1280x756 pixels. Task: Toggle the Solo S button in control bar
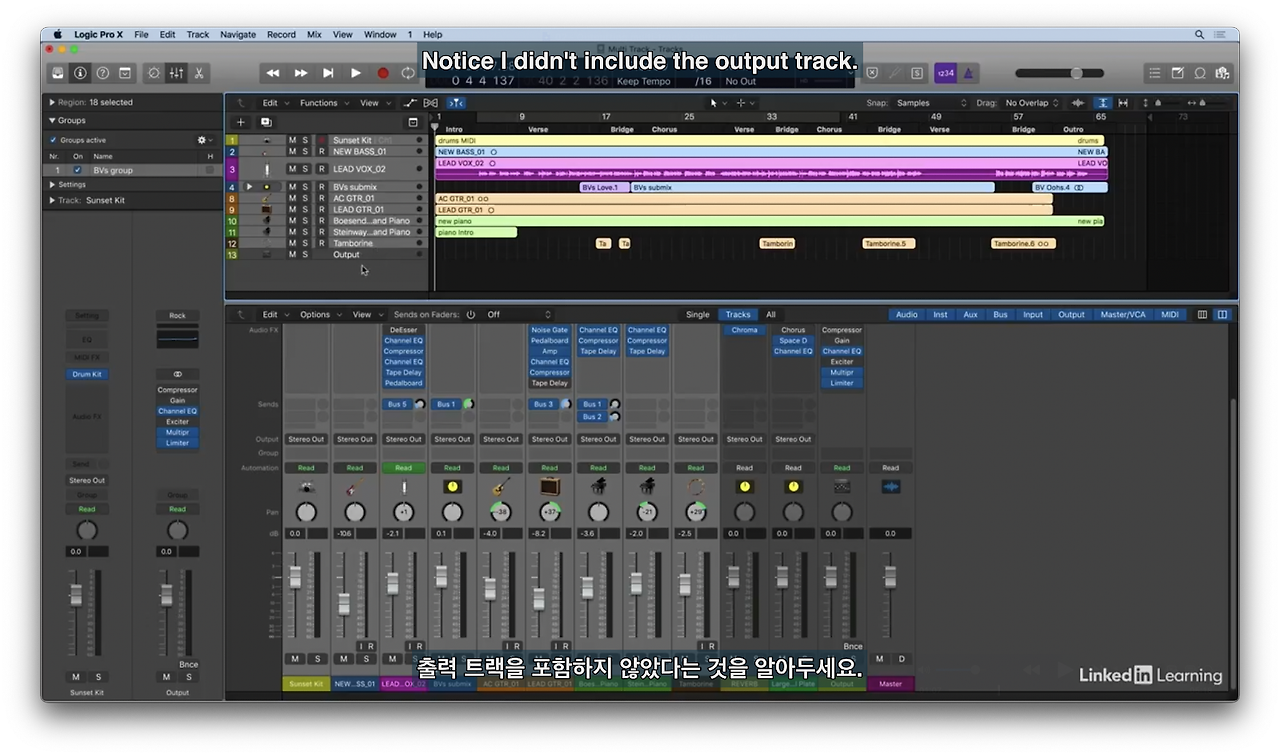pyautogui.click(x=916, y=73)
